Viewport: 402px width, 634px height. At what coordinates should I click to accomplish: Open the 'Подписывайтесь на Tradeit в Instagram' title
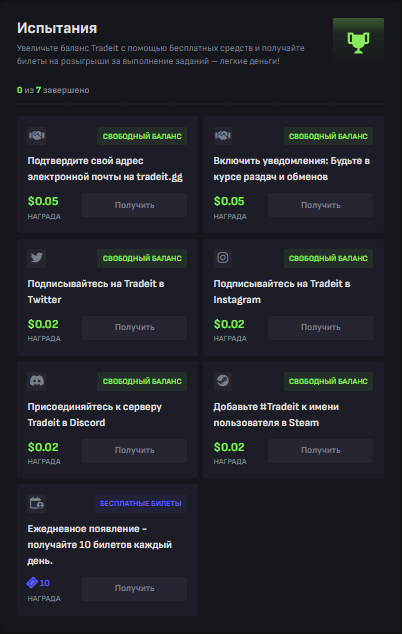pyautogui.click(x=282, y=292)
